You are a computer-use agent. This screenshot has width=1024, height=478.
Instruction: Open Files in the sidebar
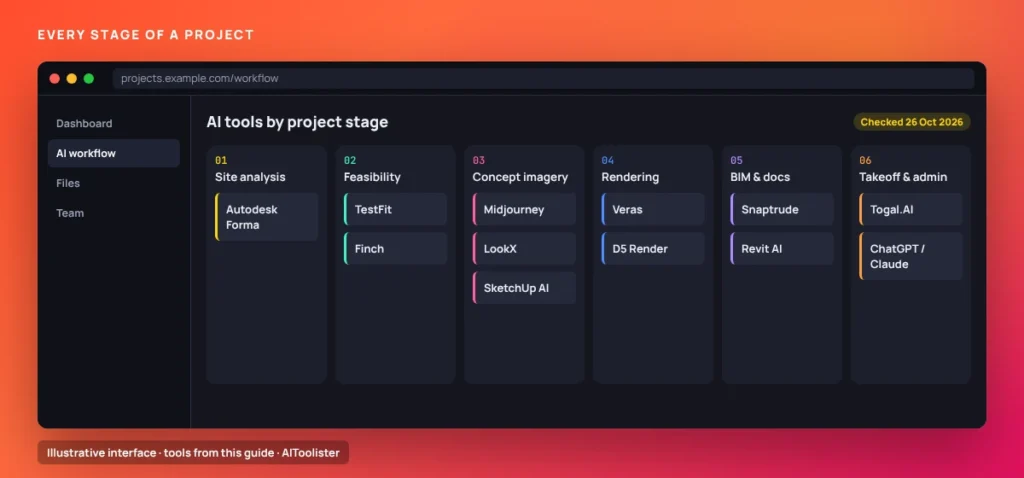point(114,183)
